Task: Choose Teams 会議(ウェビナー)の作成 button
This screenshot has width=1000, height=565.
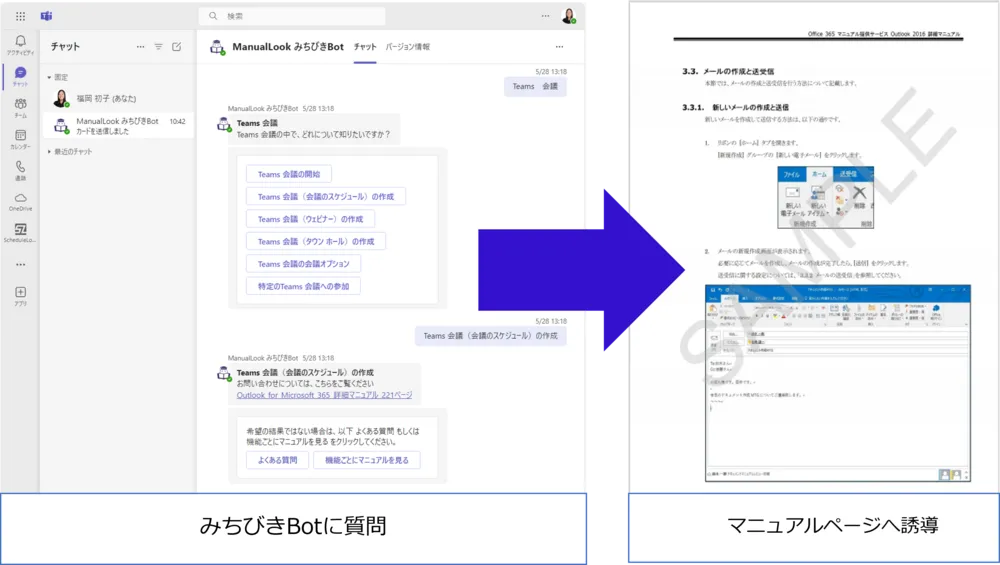Action: point(311,219)
